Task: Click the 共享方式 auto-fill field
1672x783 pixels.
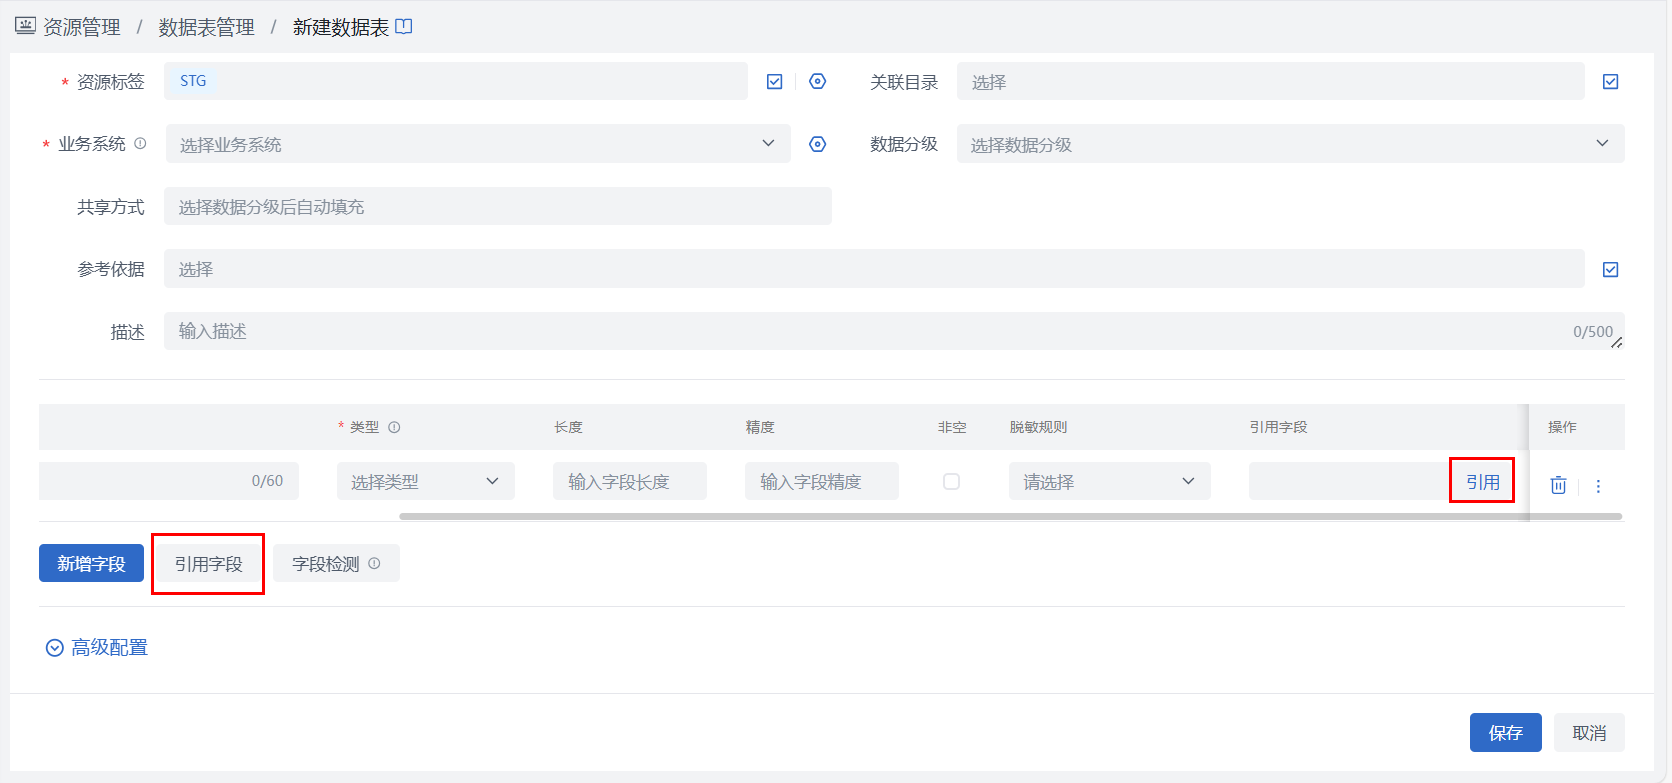Action: (498, 206)
